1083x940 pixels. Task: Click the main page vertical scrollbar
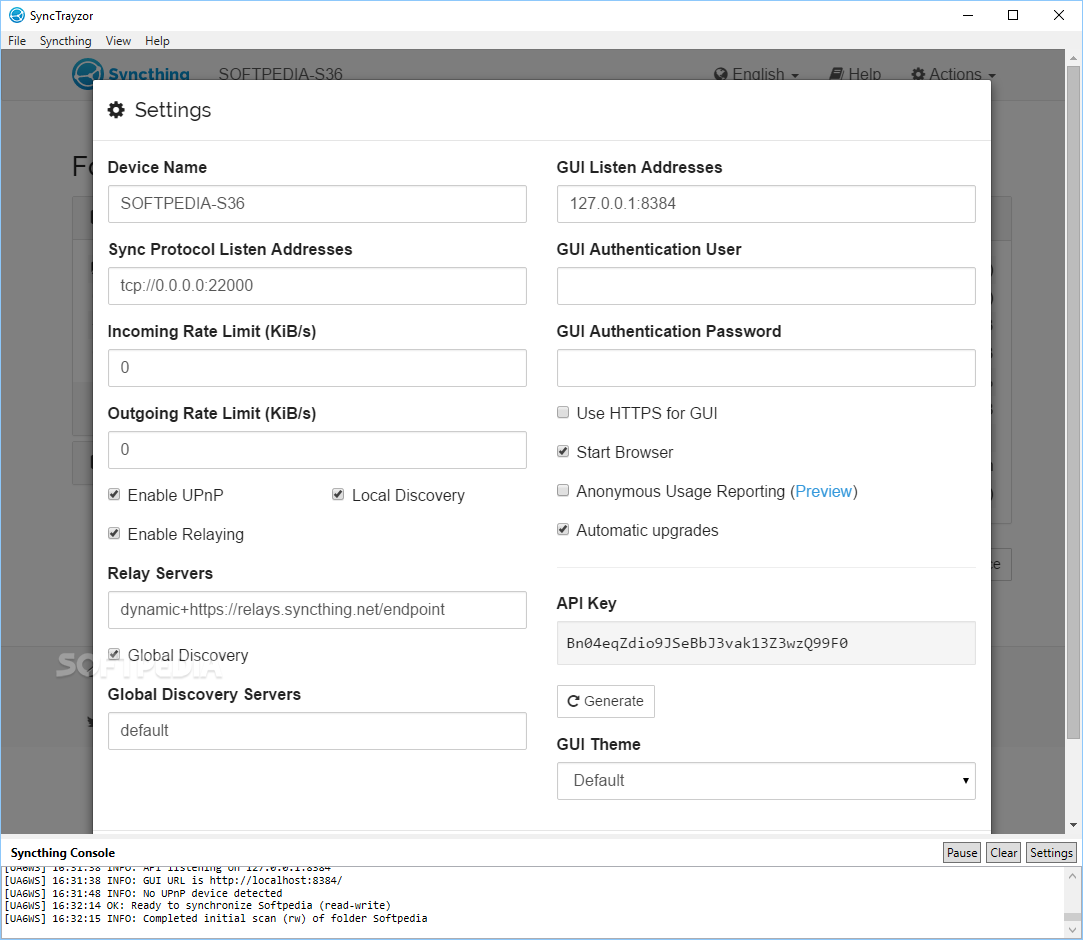[1073, 404]
